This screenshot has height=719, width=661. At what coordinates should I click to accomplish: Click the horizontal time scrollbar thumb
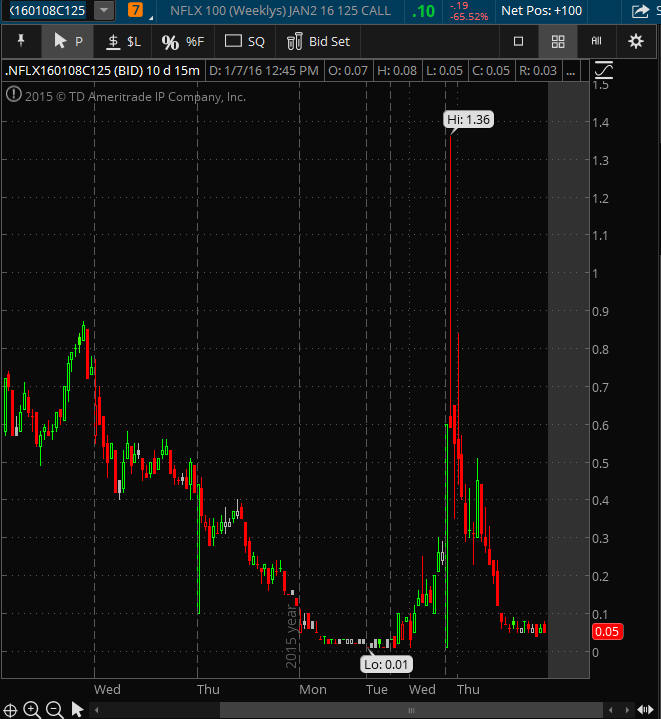pyautogui.click(x=411, y=710)
